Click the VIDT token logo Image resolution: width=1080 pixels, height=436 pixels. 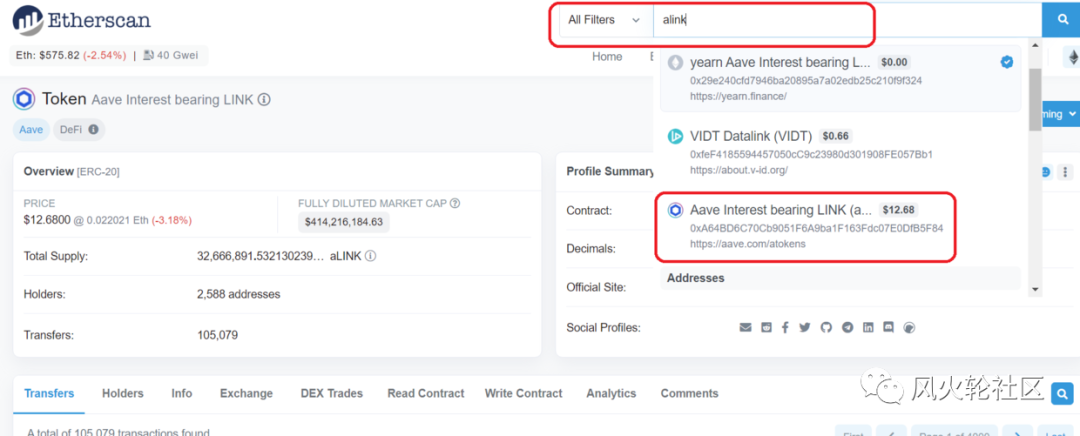(675, 136)
